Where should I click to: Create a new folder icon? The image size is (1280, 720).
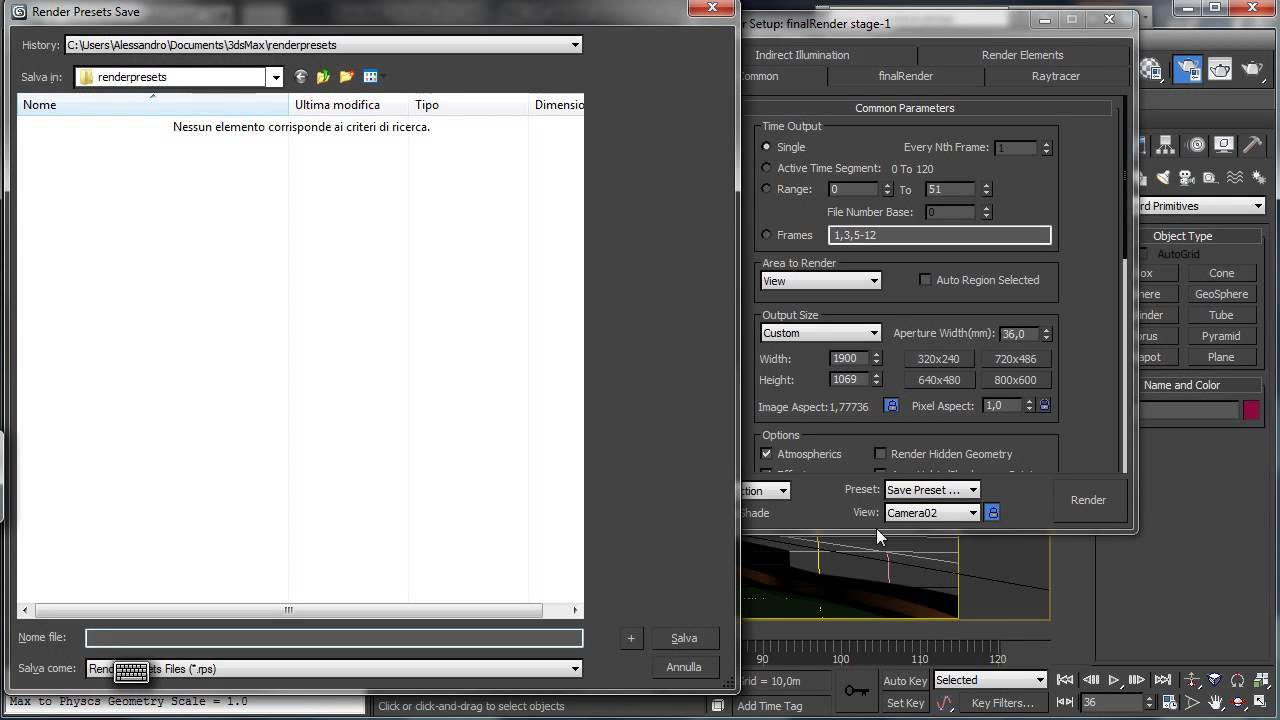tap(346, 77)
